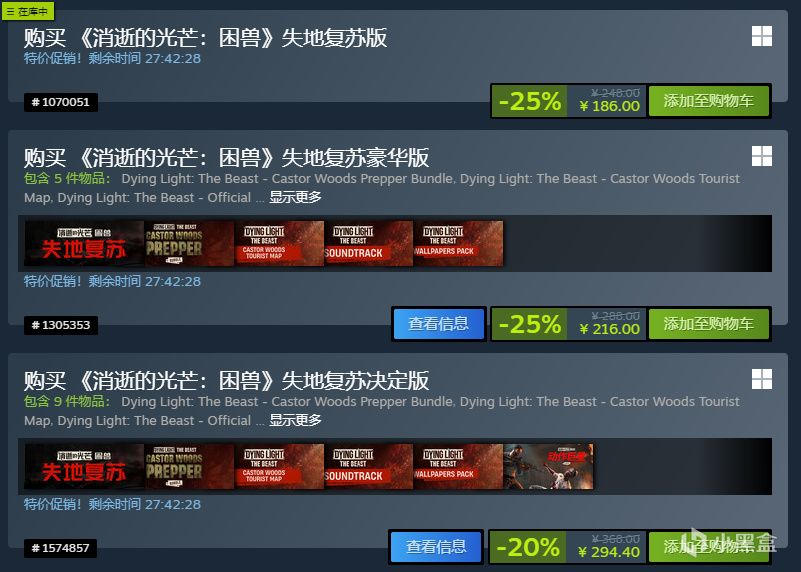Click package ID tag #1305353

tap(61, 325)
